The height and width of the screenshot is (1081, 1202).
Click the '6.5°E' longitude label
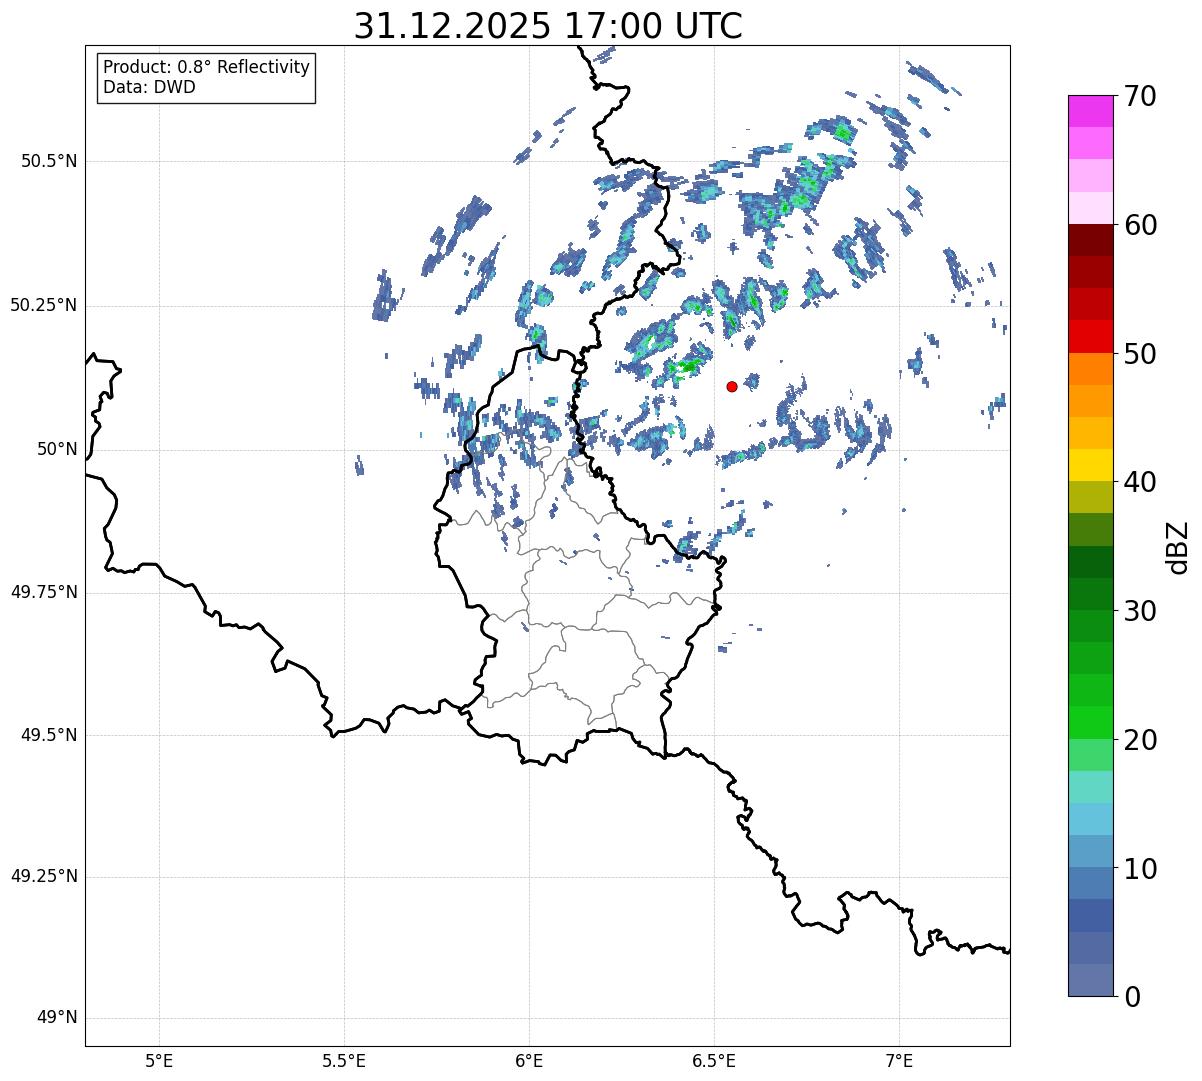tap(715, 1060)
